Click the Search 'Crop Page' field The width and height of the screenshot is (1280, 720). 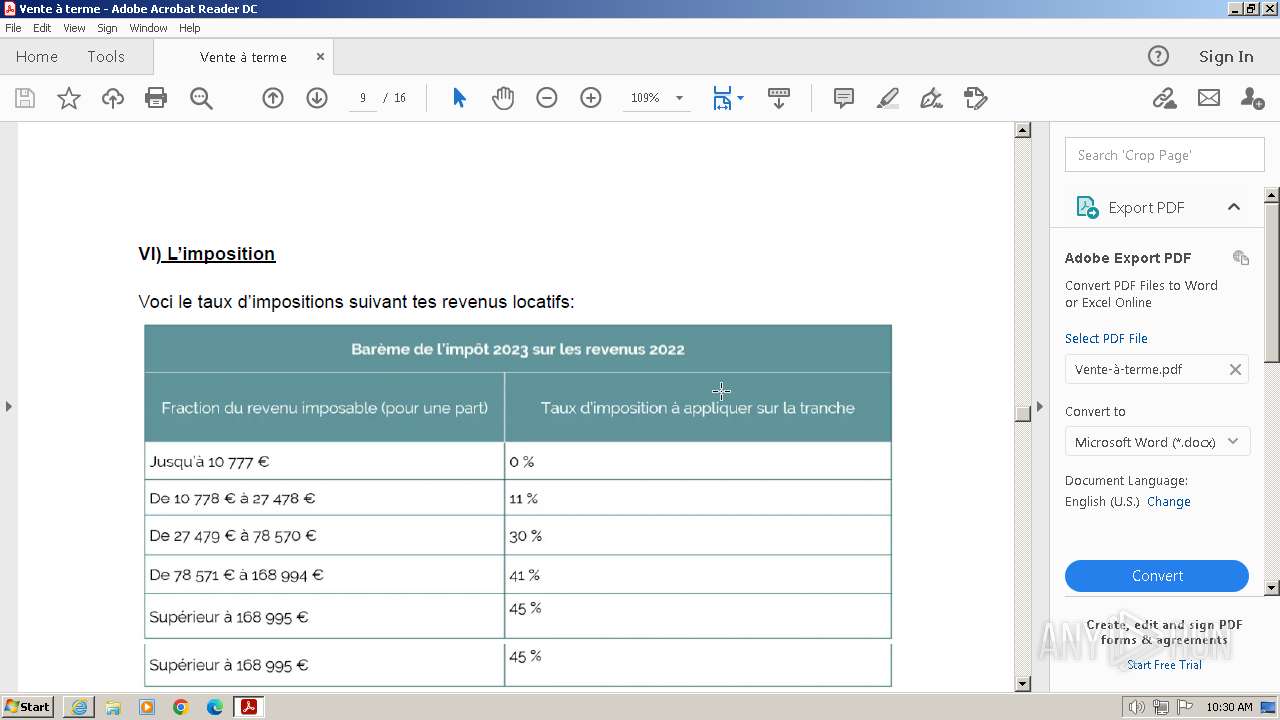click(x=1165, y=155)
